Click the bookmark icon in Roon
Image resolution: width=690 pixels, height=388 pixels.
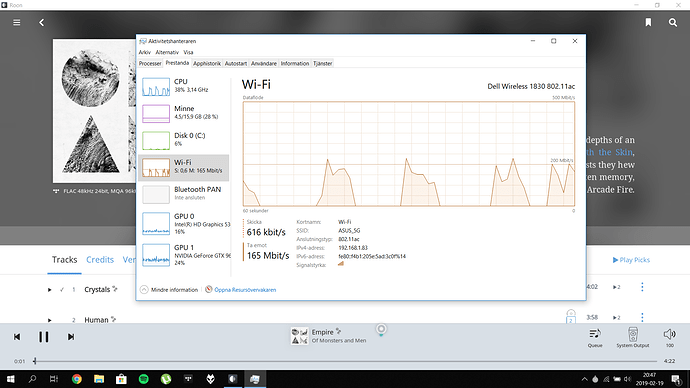648,22
